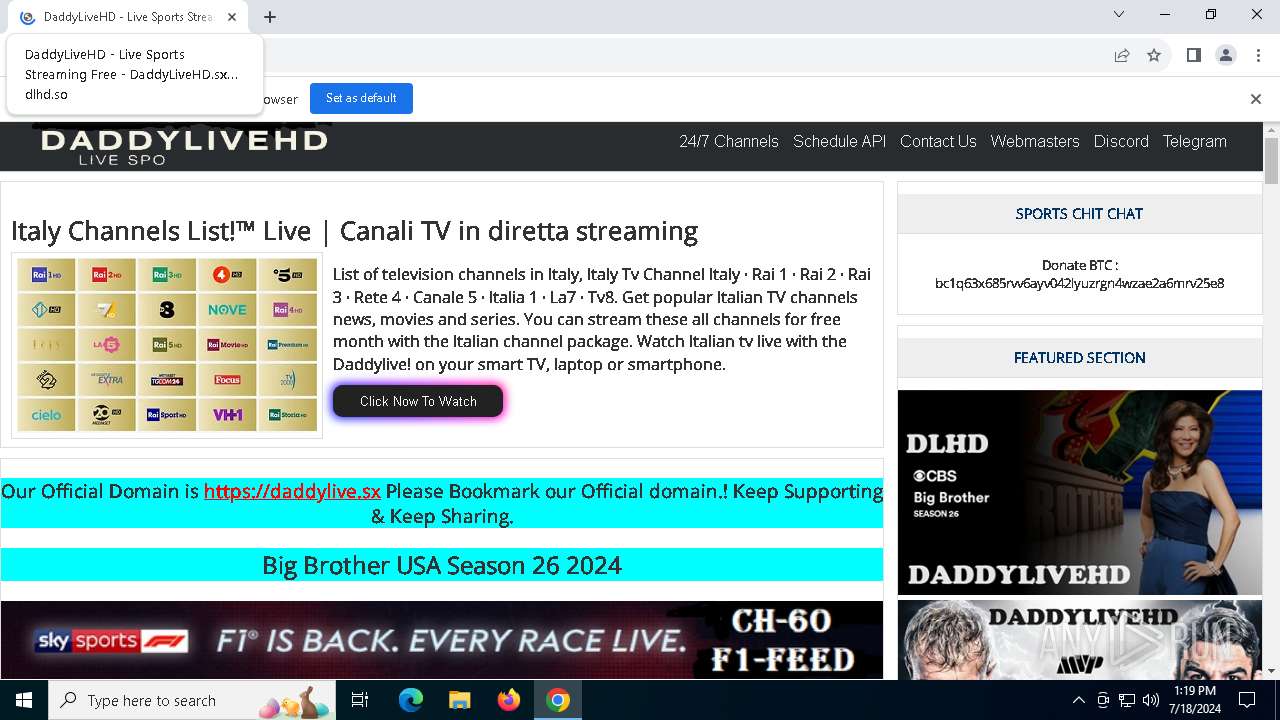Screen dimensions: 1280x720
Task: Click the Rai 1 HD channel logo
Action: click(46, 275)
